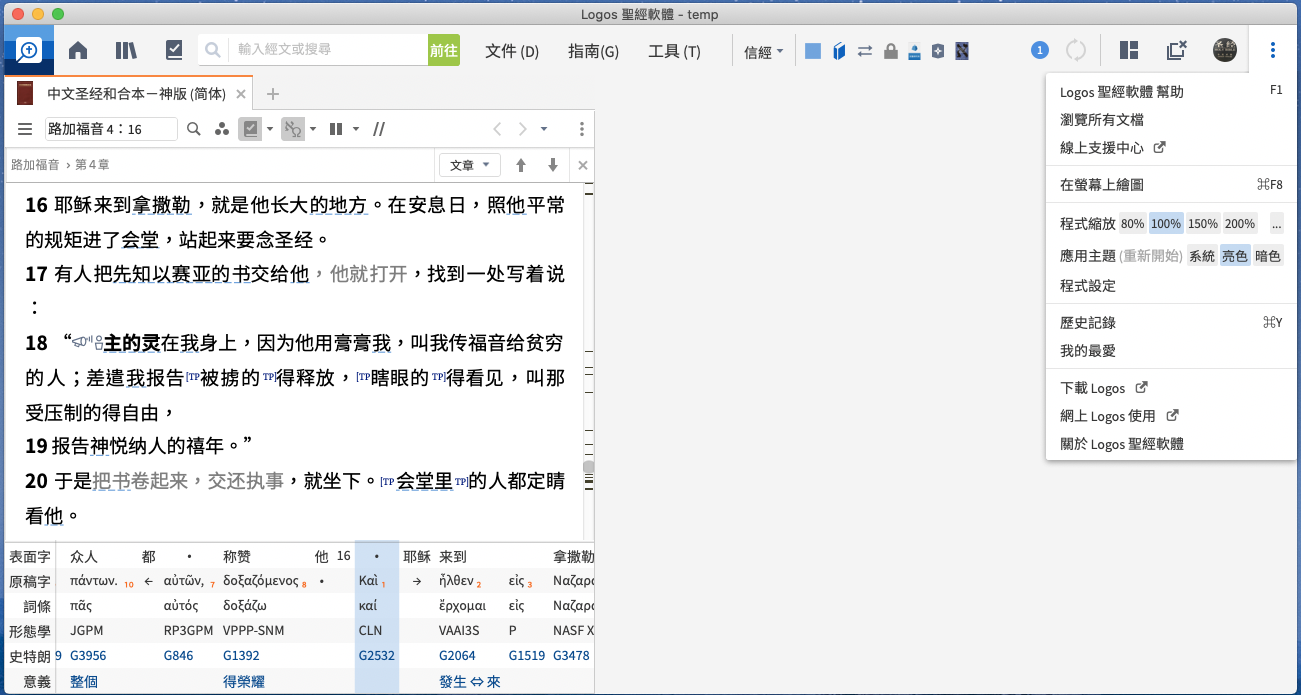Click the Logos search logo icon
The image size is (1301, 695).
pos(28,51)
